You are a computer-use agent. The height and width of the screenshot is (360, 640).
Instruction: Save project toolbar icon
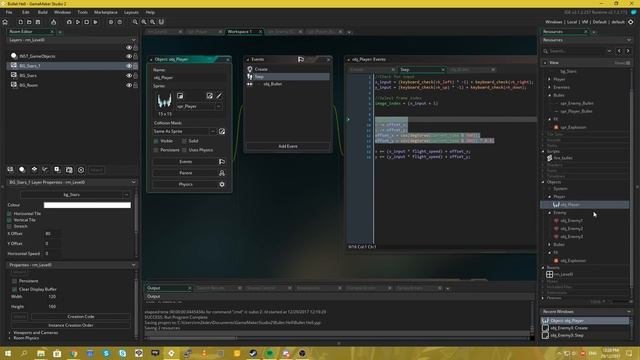(x=38, y=22)
